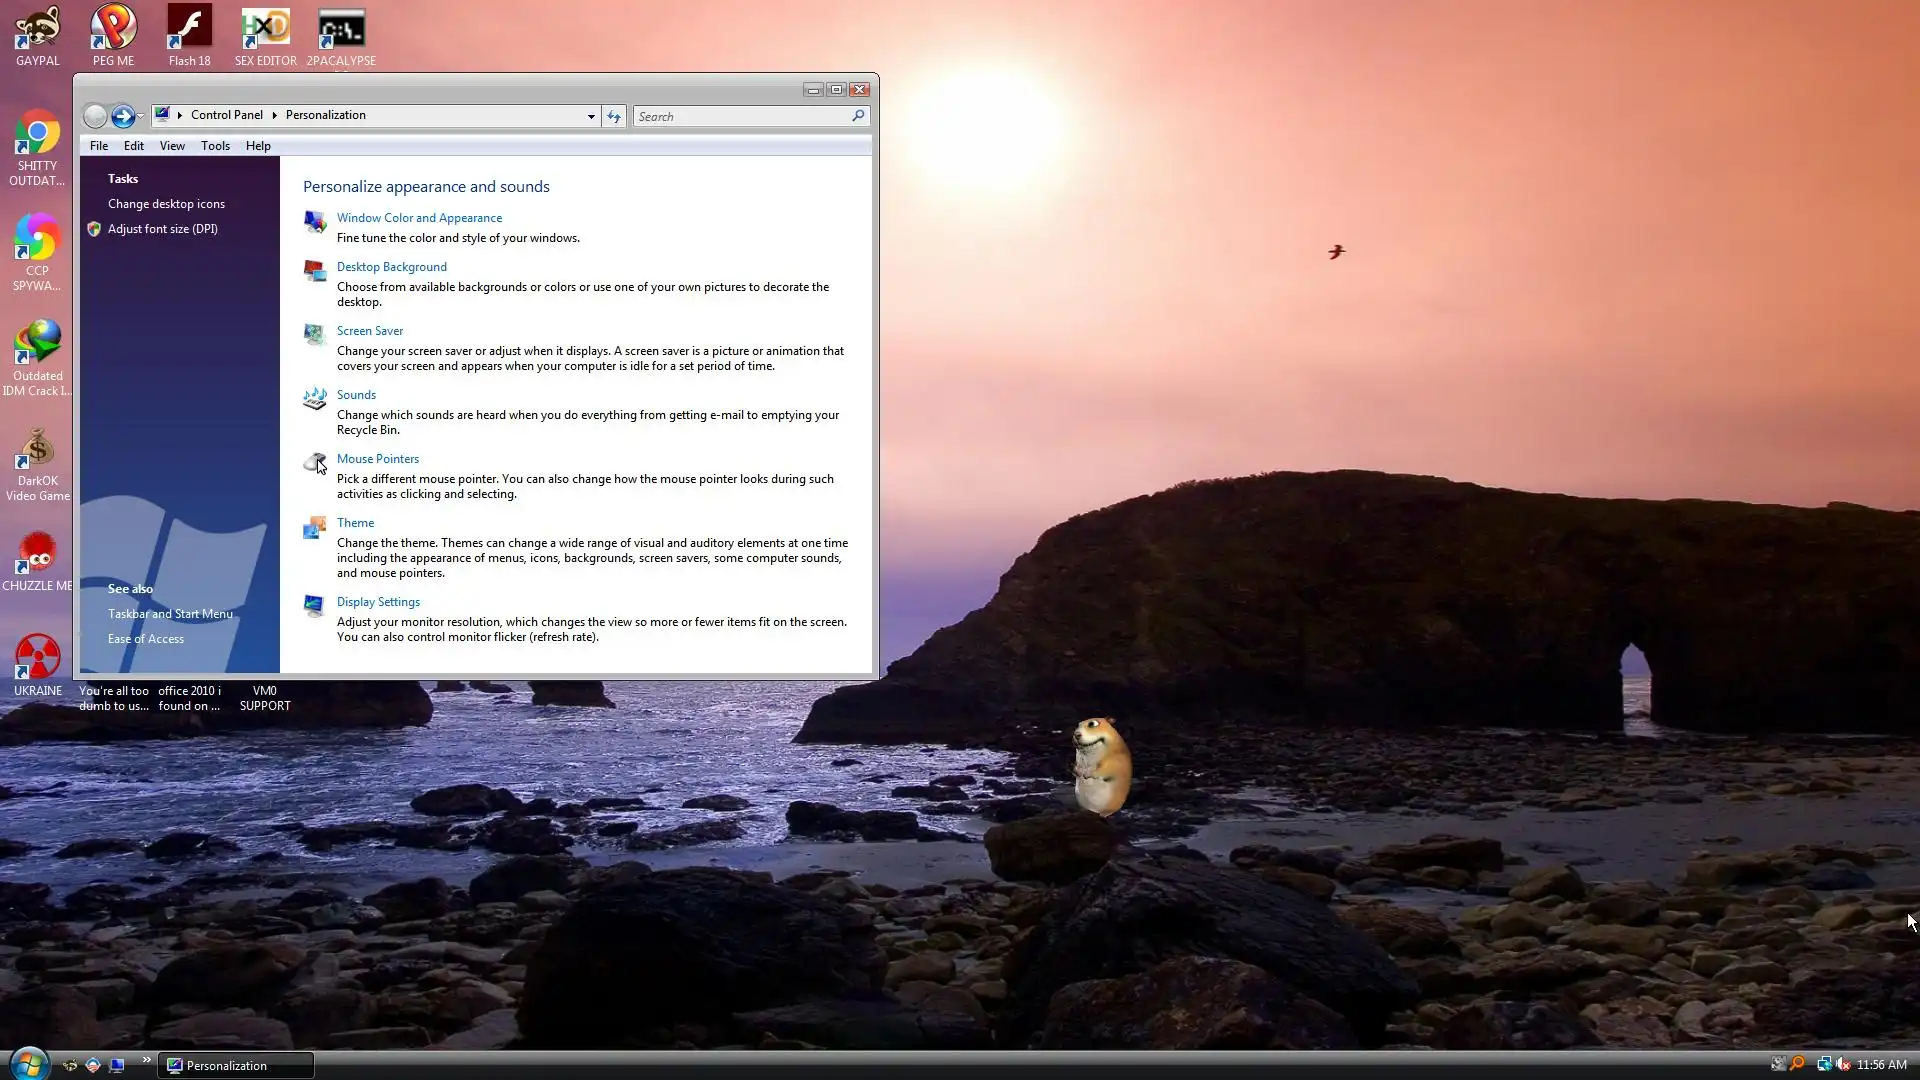Expand the address bar history dropdown
This screenshot has height=1080, width=1920.
(x=591, y=116)
